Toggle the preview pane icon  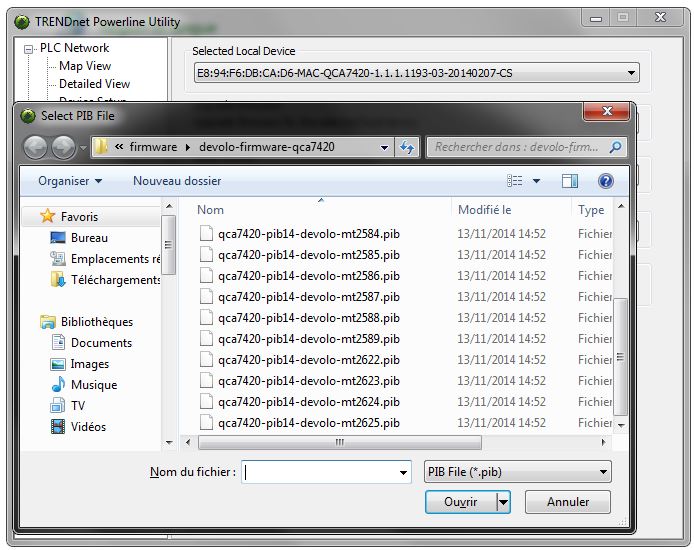(570, 181)
